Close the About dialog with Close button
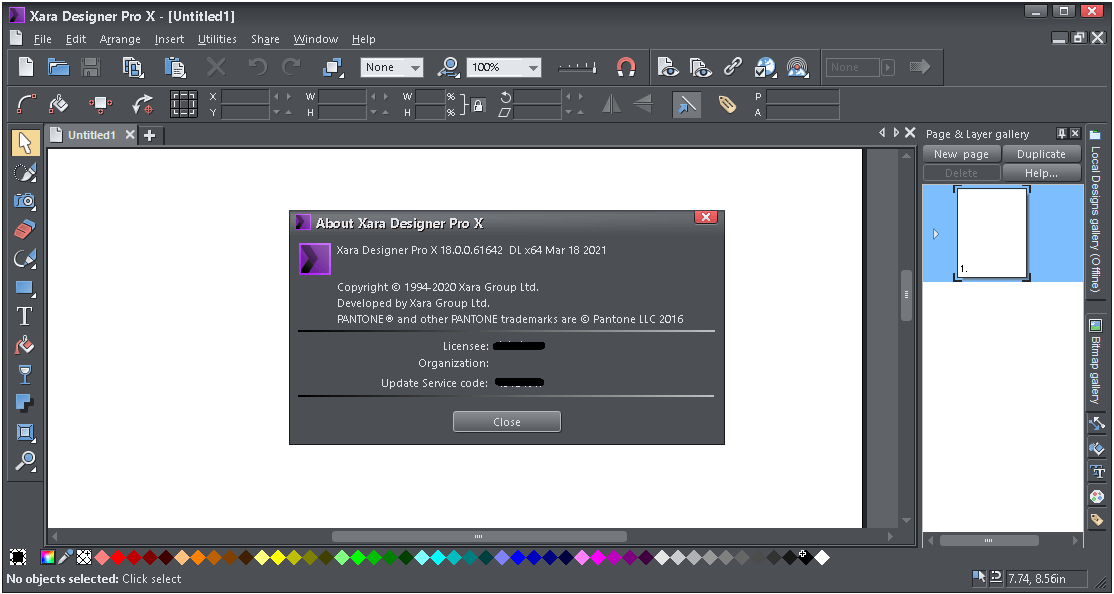The width and height of the screenshot is (1114, 594). tap(507, 421)
